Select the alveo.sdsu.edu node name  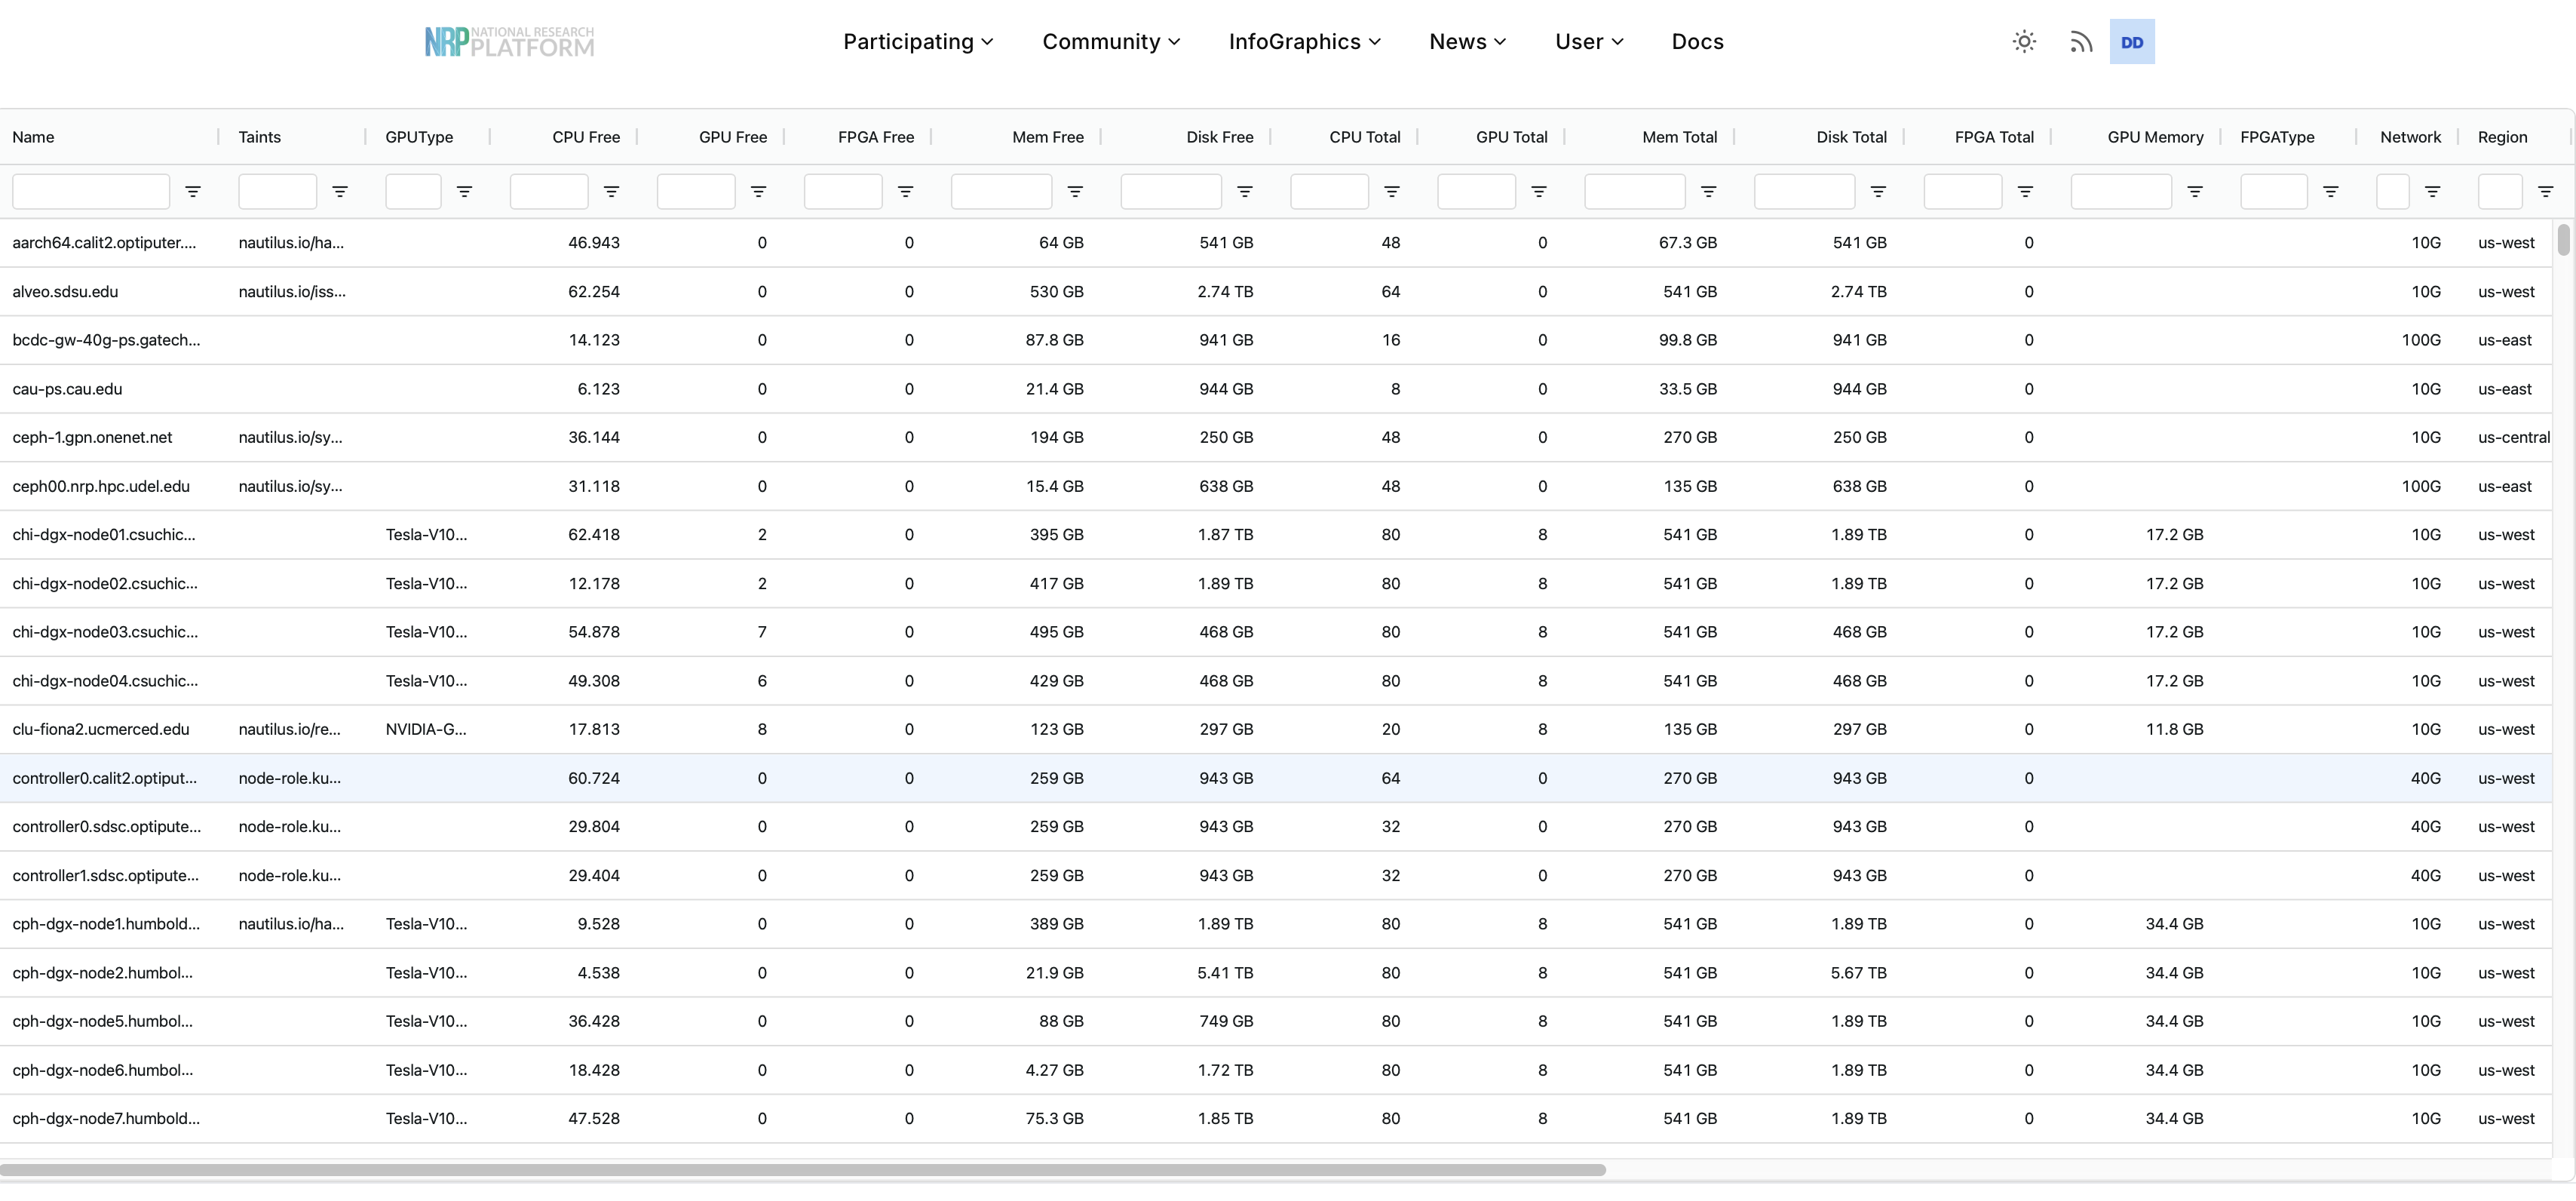65,291
